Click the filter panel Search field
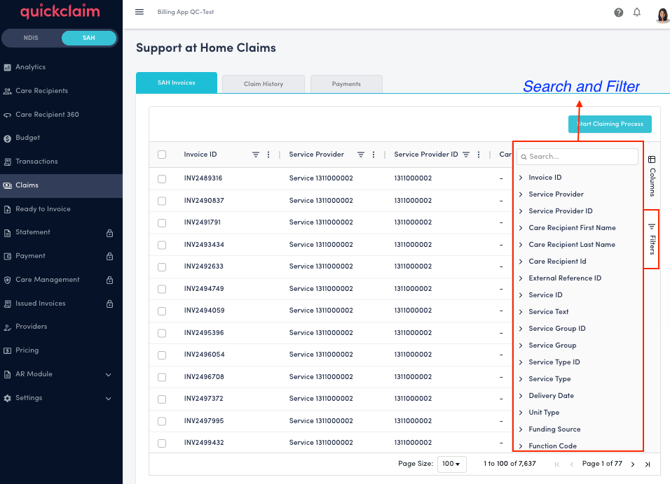This screenshot has height=484, width=670. pos(580,157)
